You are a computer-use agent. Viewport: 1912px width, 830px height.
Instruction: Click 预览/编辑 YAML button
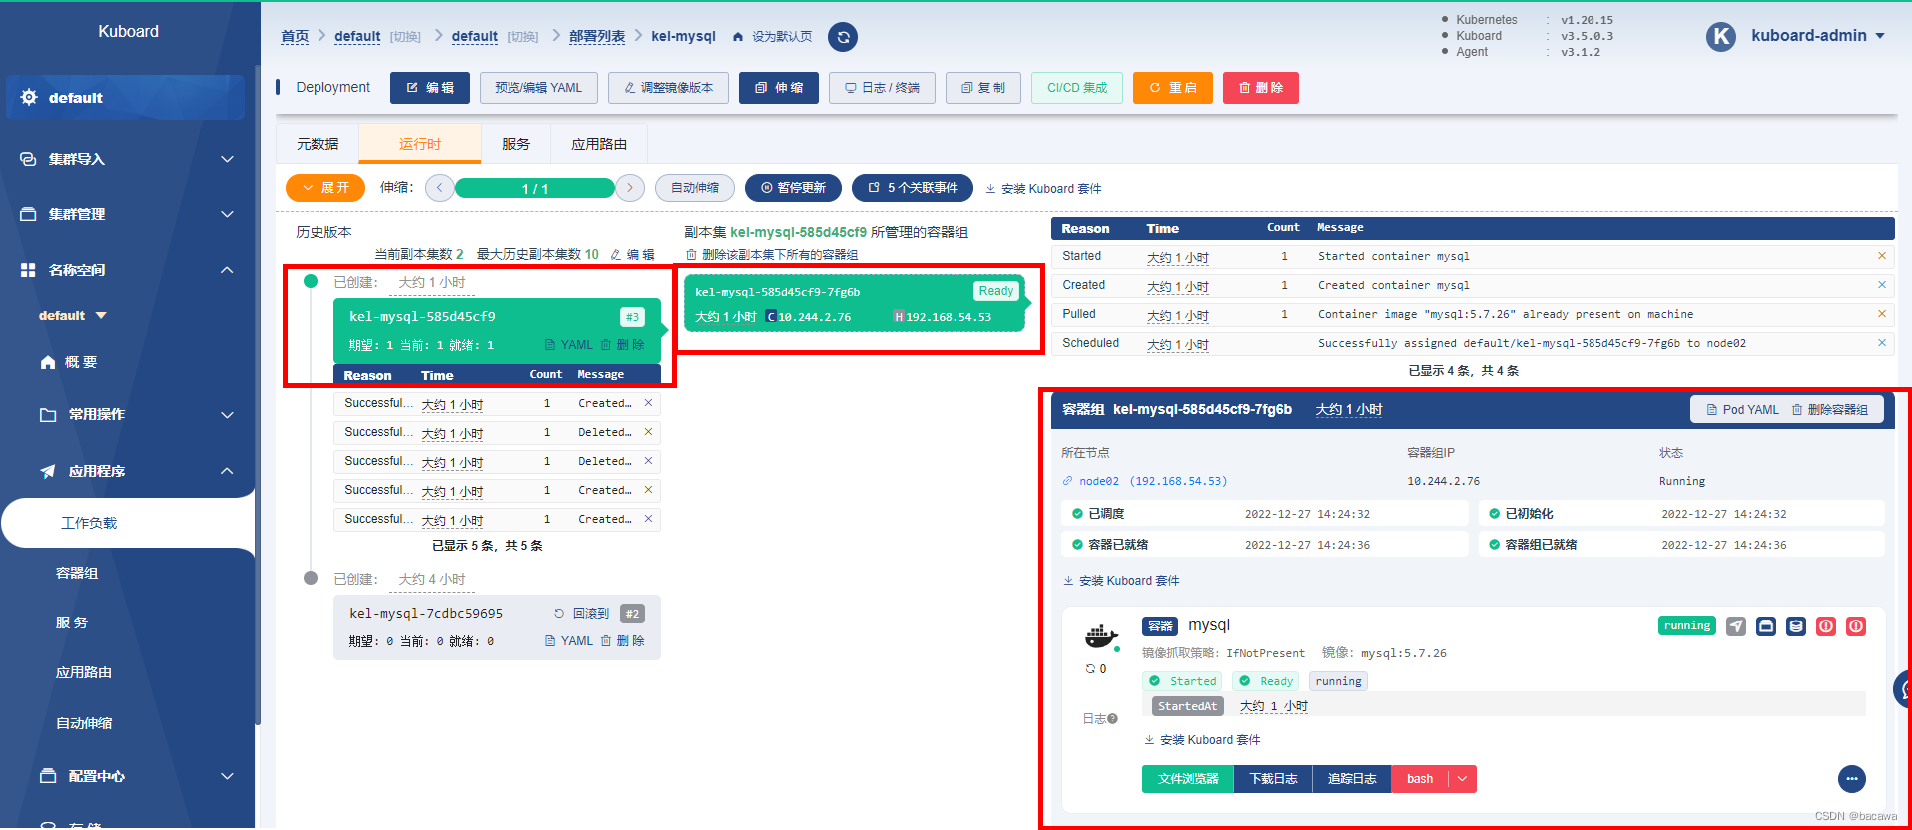(538, 88)
